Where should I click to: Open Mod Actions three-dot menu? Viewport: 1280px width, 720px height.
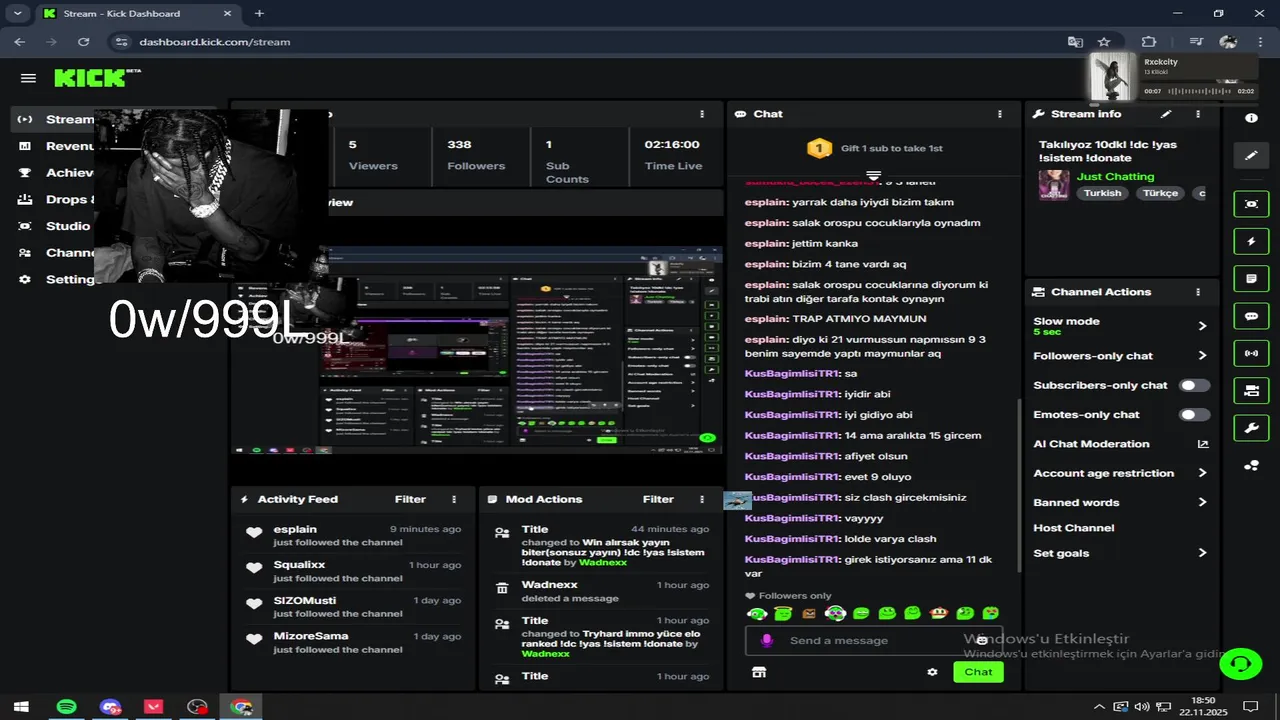click(701, 499)
